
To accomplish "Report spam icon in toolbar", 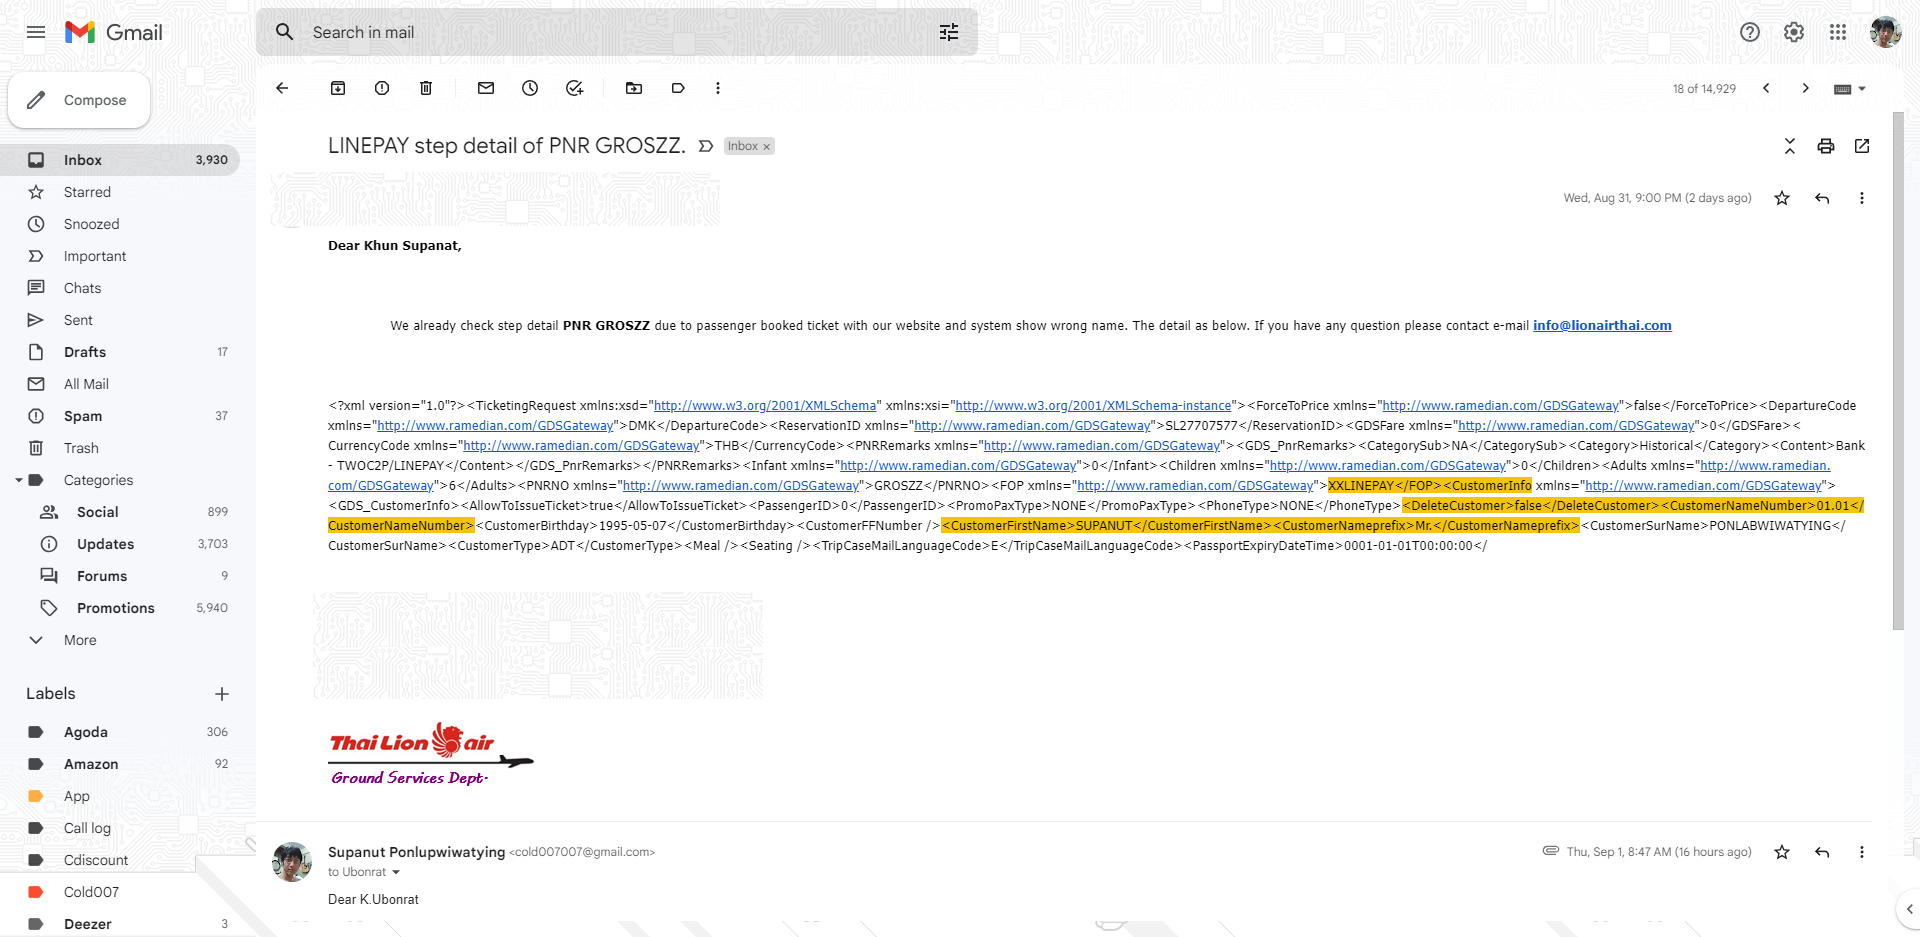I will tap(382, 88).
